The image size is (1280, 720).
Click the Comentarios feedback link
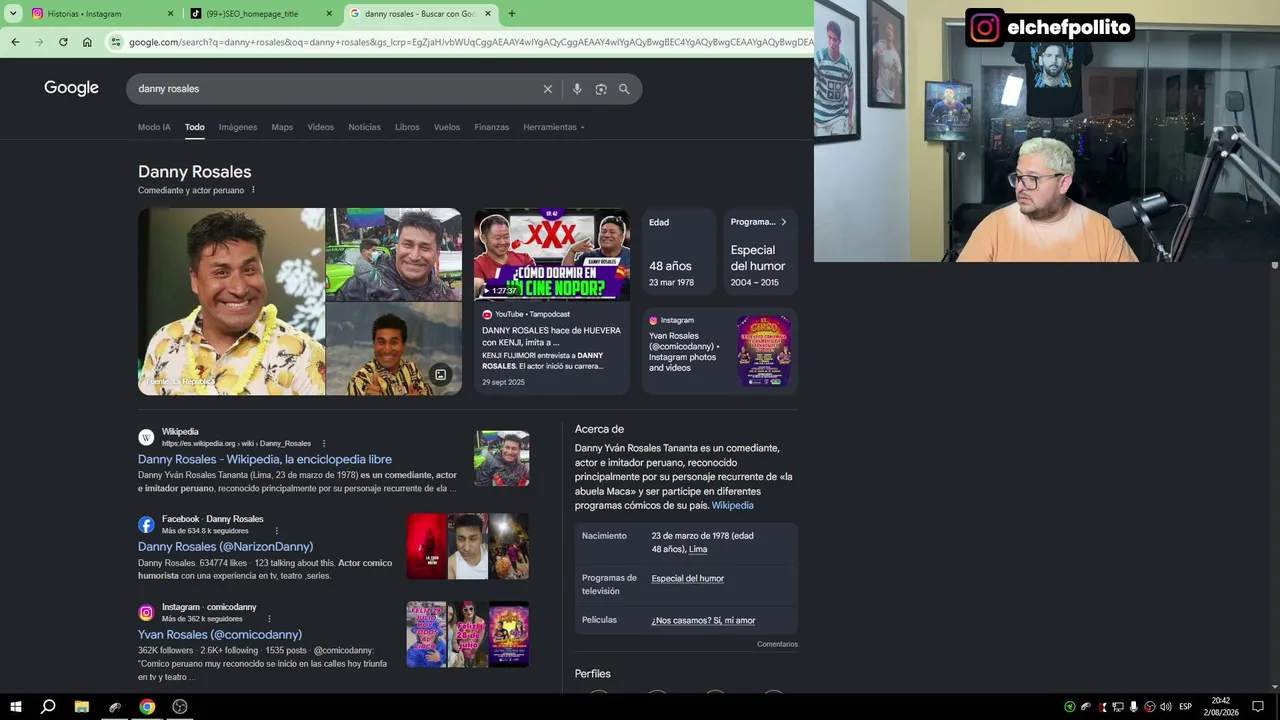[x=777, y=644]
